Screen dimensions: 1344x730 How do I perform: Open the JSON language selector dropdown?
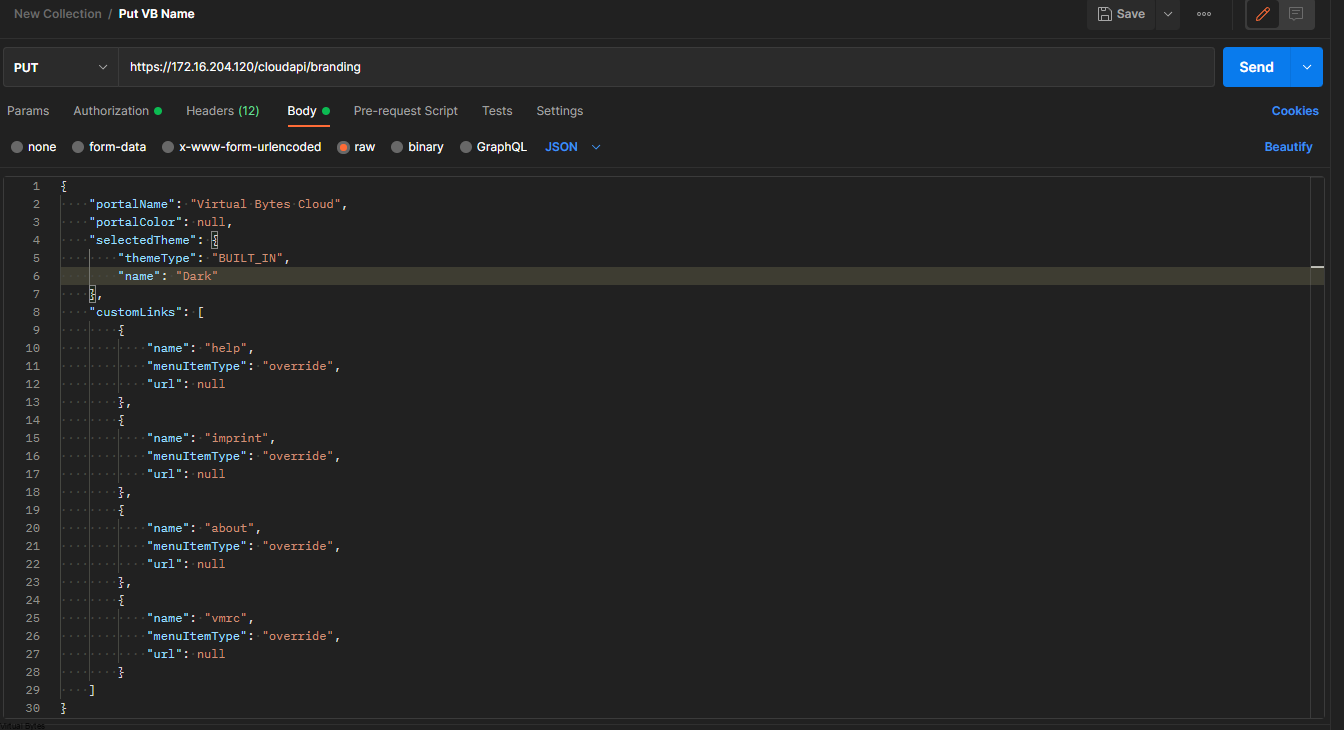tap(571, 146)
